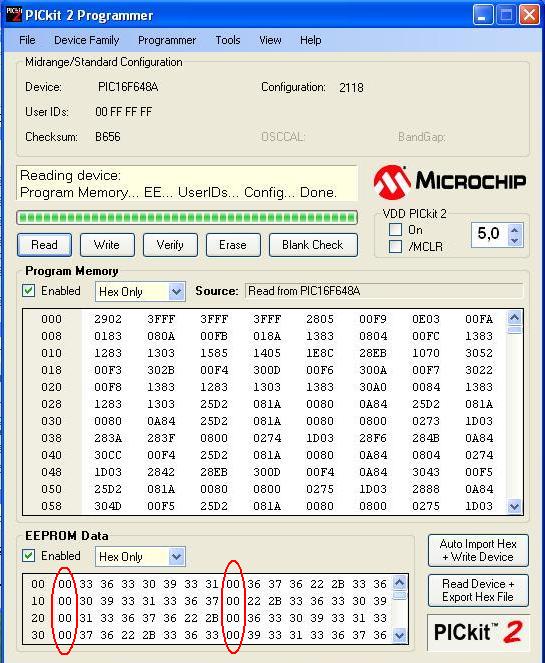The height and width of the screenshot is (663, 545).
Task: Uncheck EEPROM Data Enabled checkbox
Action: pyautogui.click(x=29, y=556)
